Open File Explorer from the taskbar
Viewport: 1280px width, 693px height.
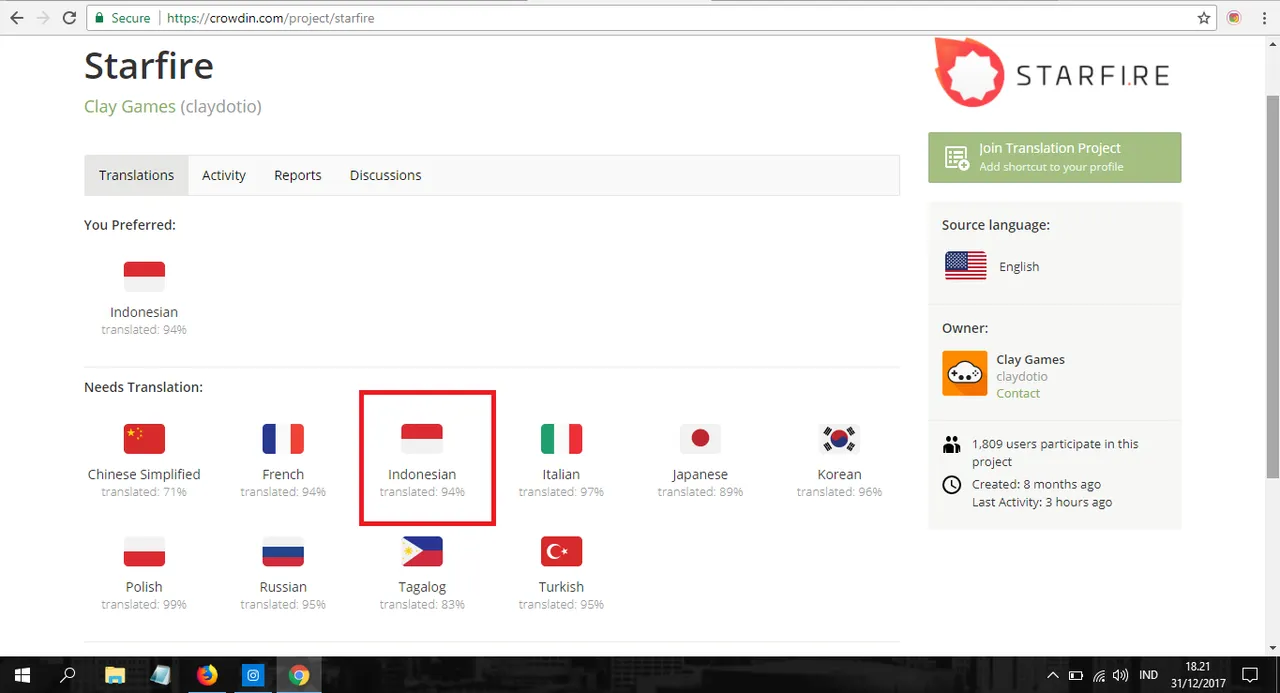click(115, 675)
